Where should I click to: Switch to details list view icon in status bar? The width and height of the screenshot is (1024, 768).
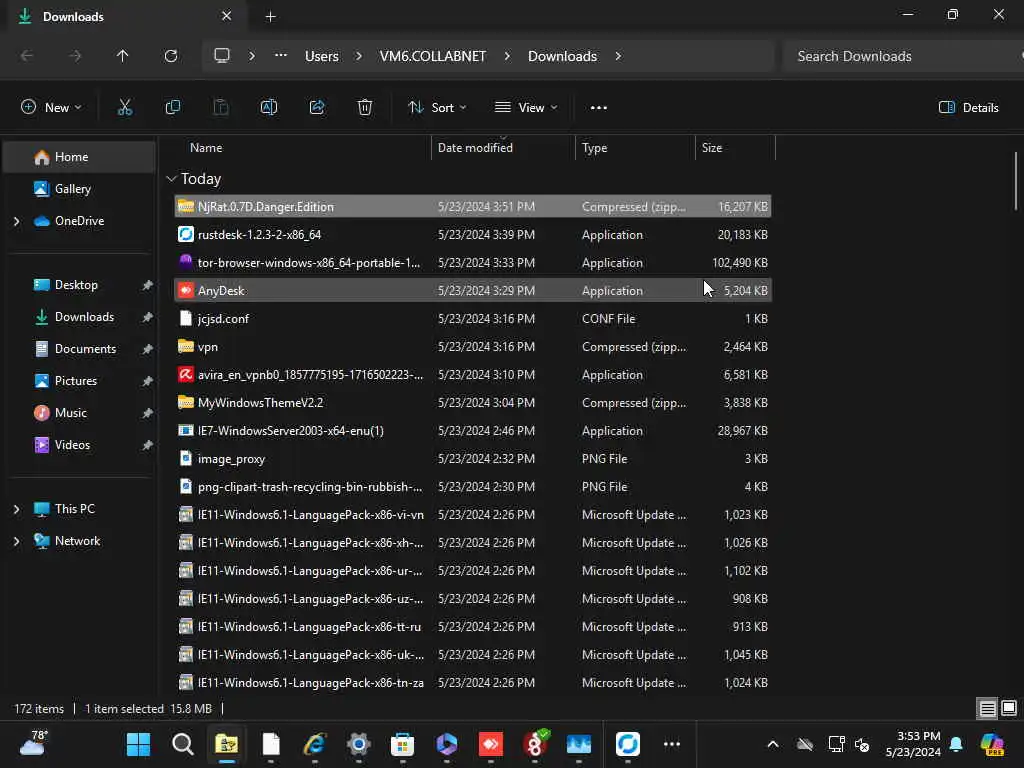coord(987,709)
